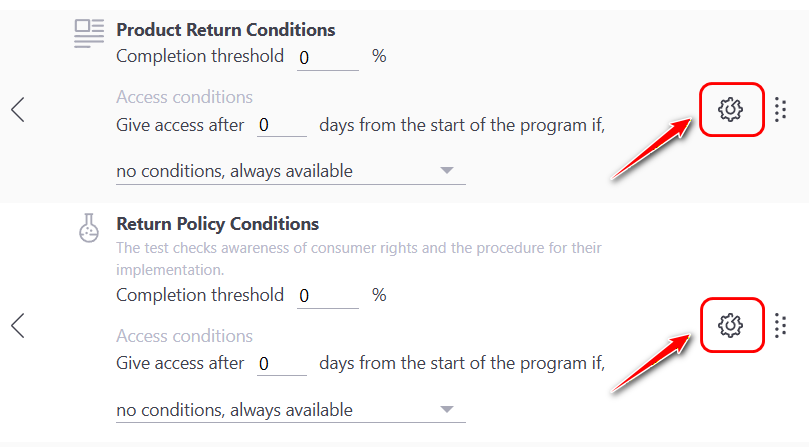809x447 pixels.
Task: Click days field under Product Return Conditions
Action: coord(281,126)
